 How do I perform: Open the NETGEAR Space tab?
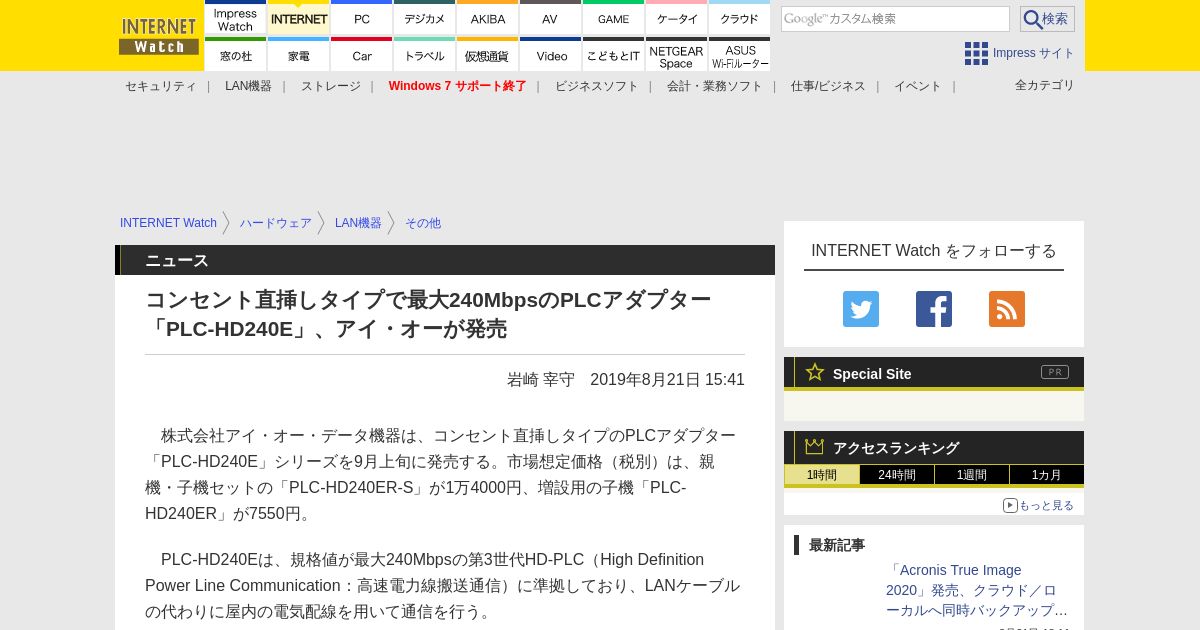pos(677,54)
